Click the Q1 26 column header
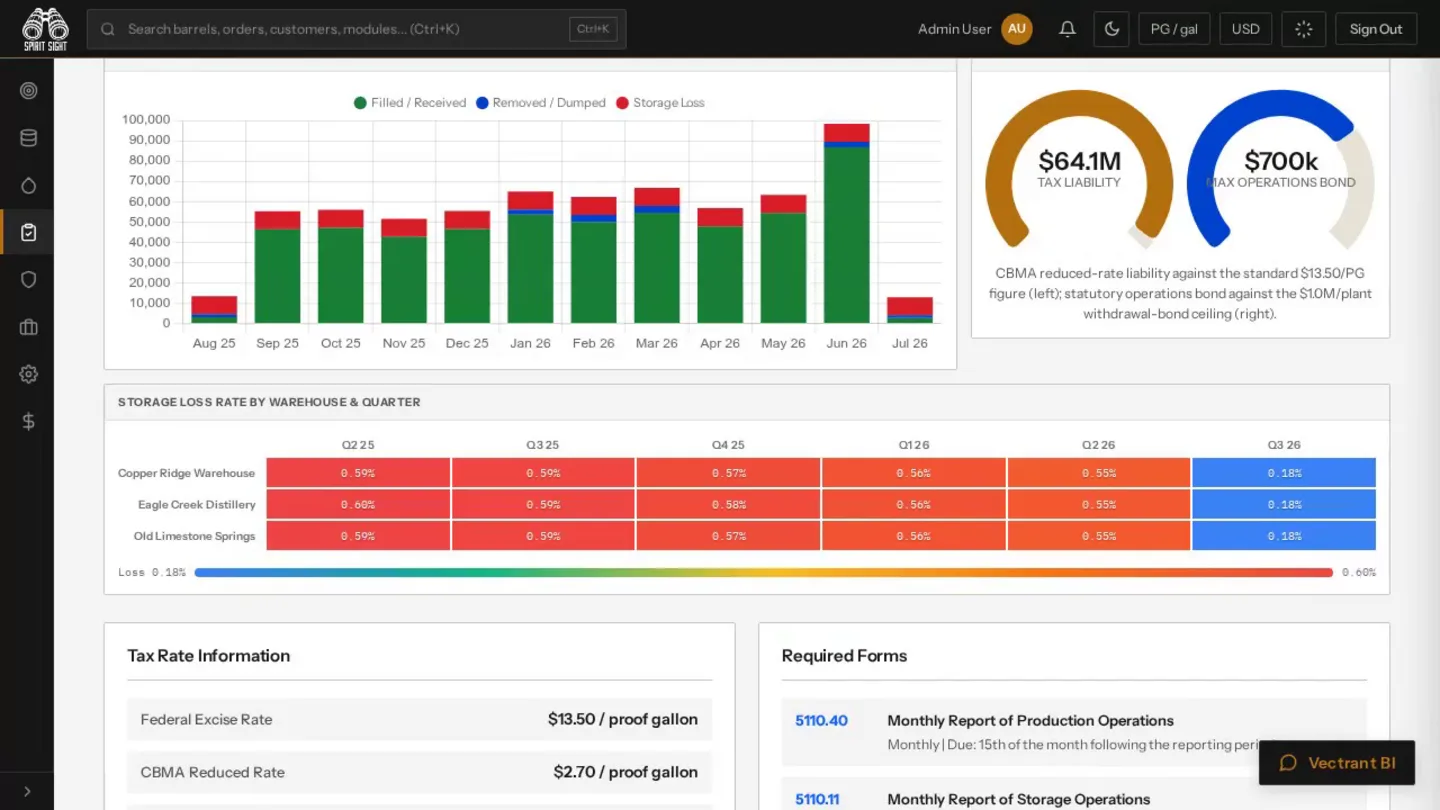 (x=913, y=445)
